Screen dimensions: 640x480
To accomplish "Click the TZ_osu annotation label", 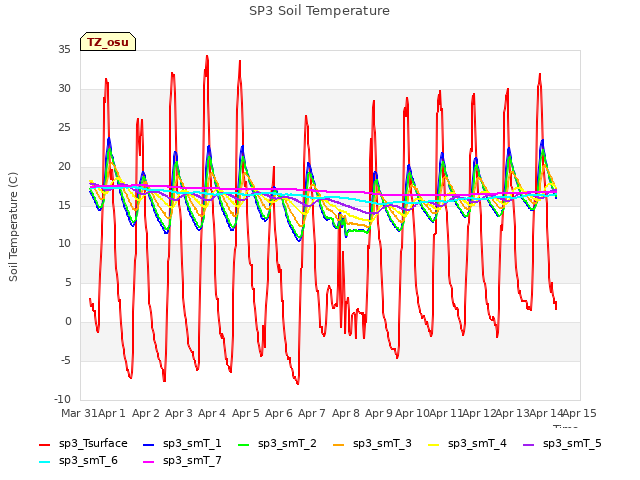I will 108,42.
